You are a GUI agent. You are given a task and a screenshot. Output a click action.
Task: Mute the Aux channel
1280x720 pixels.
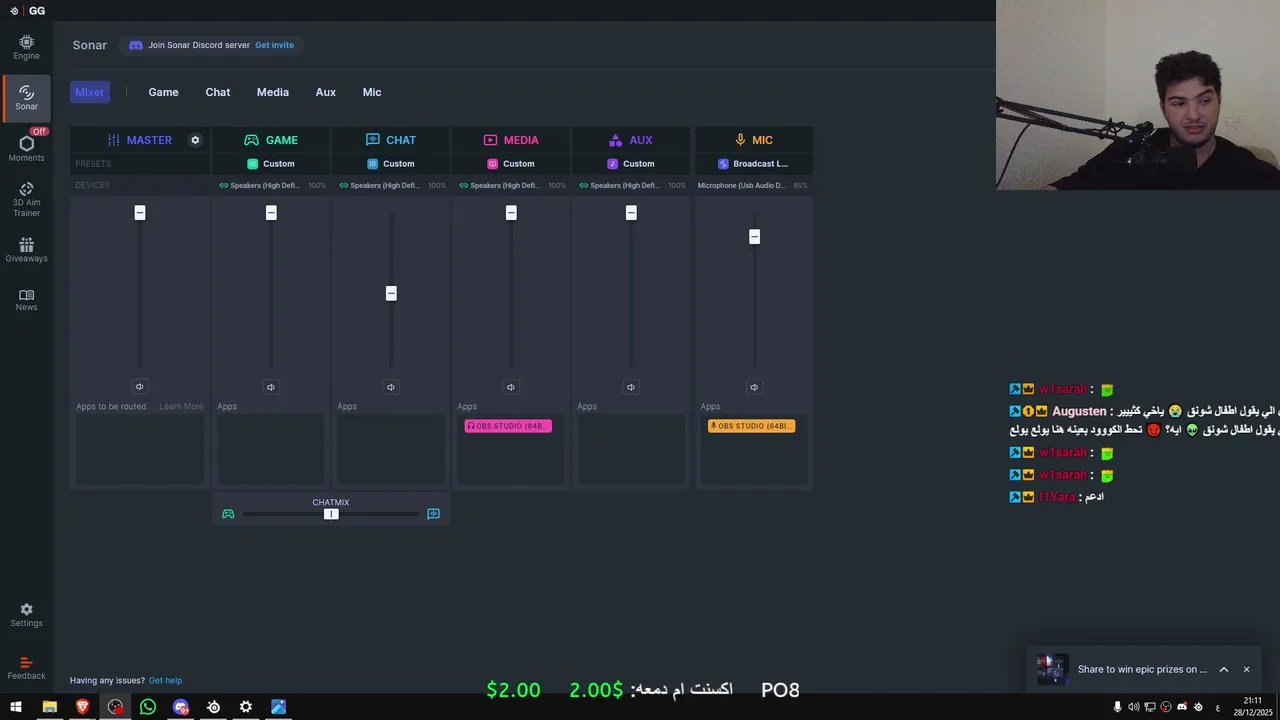[631, 387]
